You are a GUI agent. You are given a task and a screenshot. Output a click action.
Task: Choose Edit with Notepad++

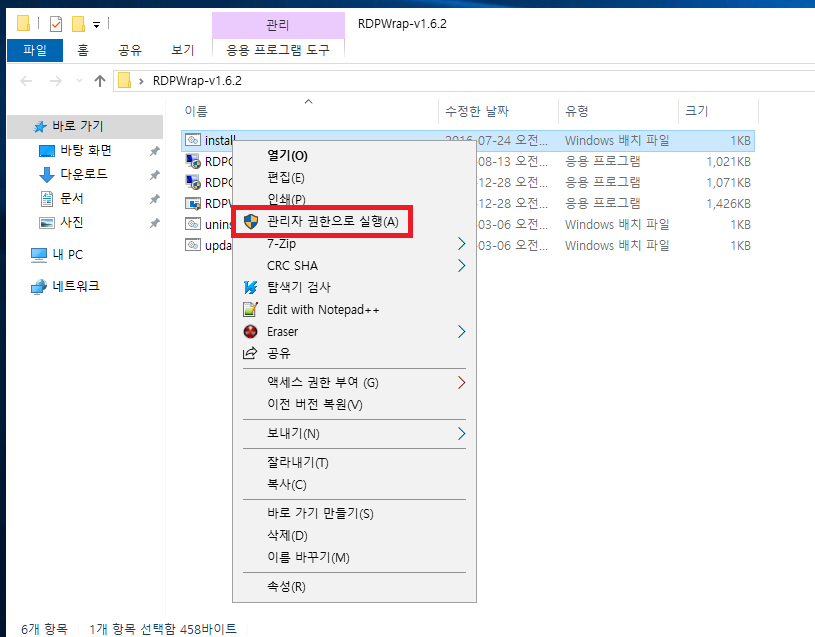(323, 310)
